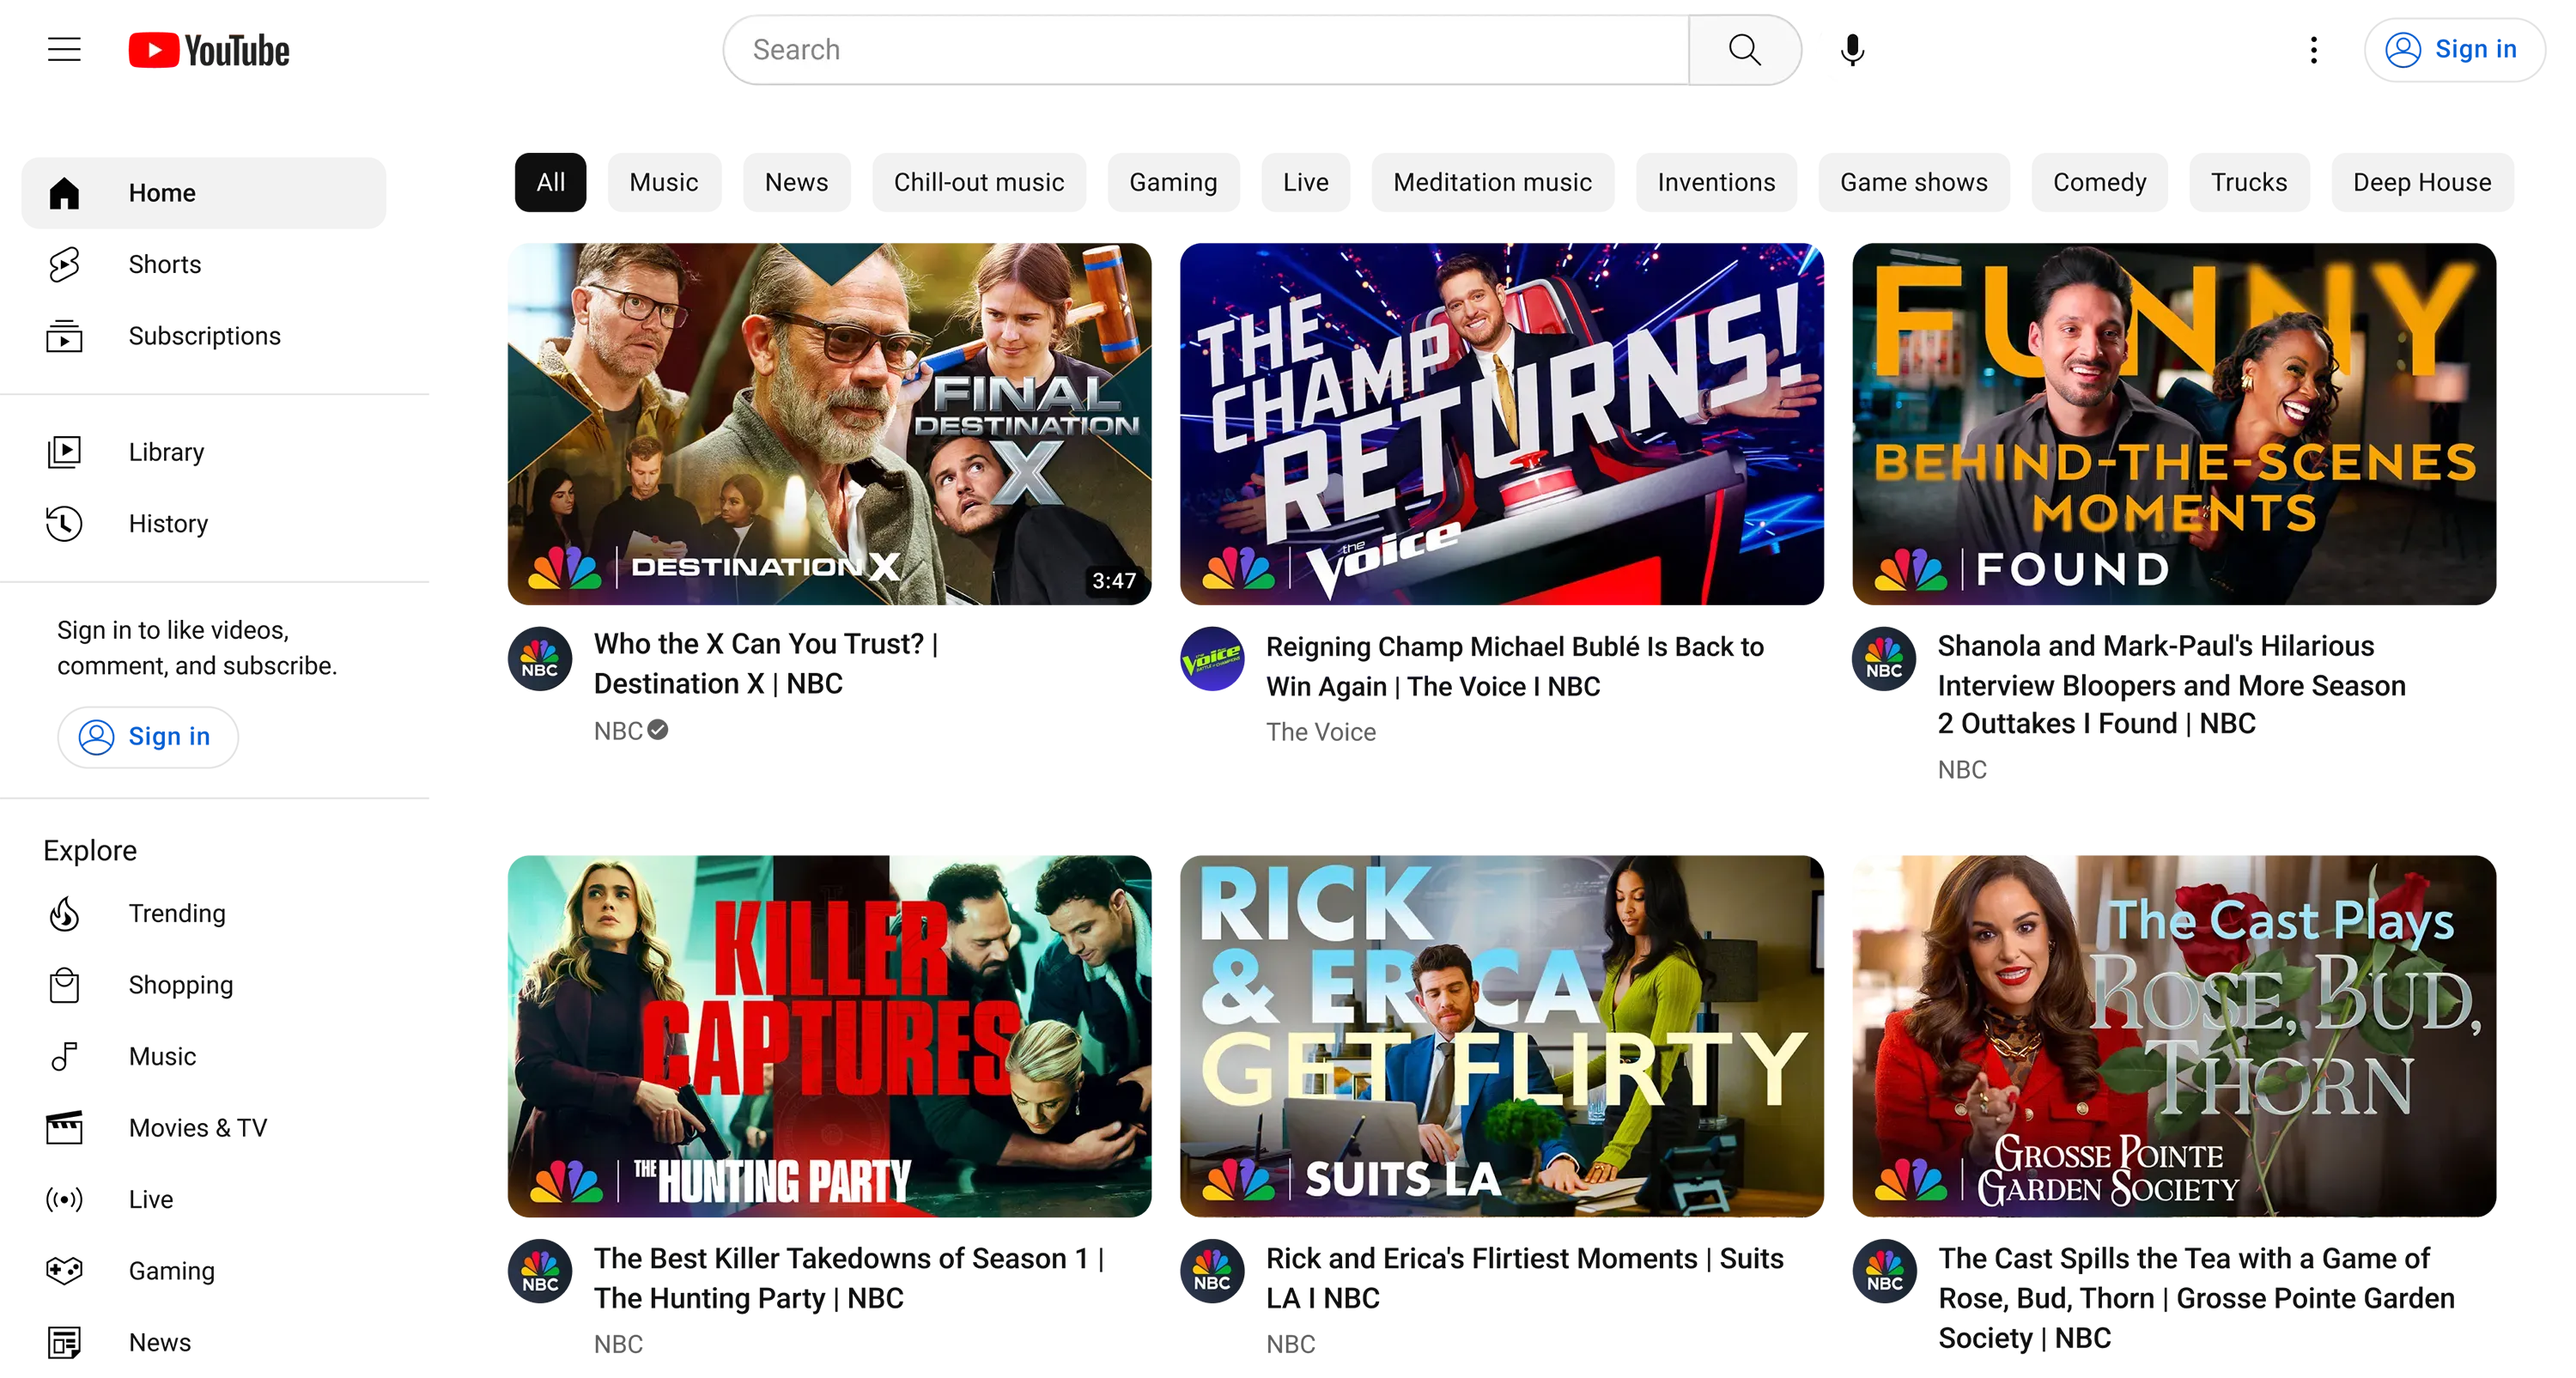Select the Music filter chip
Screen dimensions: 2576x1378
664,182
